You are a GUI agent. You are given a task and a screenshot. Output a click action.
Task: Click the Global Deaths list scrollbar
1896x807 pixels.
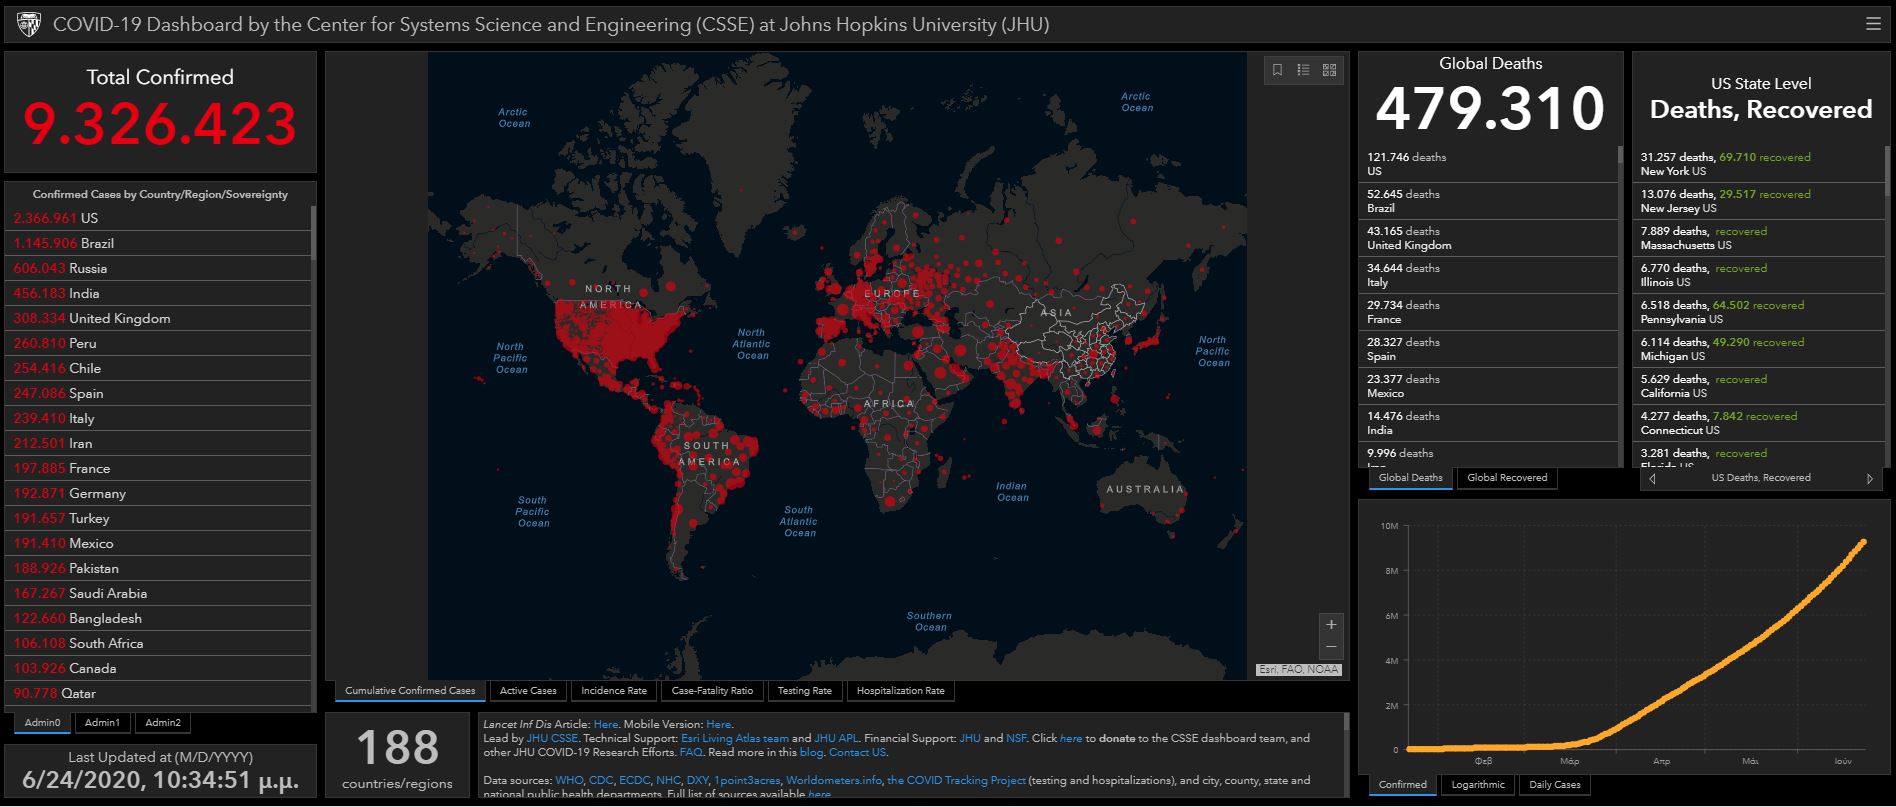(x=1620, y=156)
